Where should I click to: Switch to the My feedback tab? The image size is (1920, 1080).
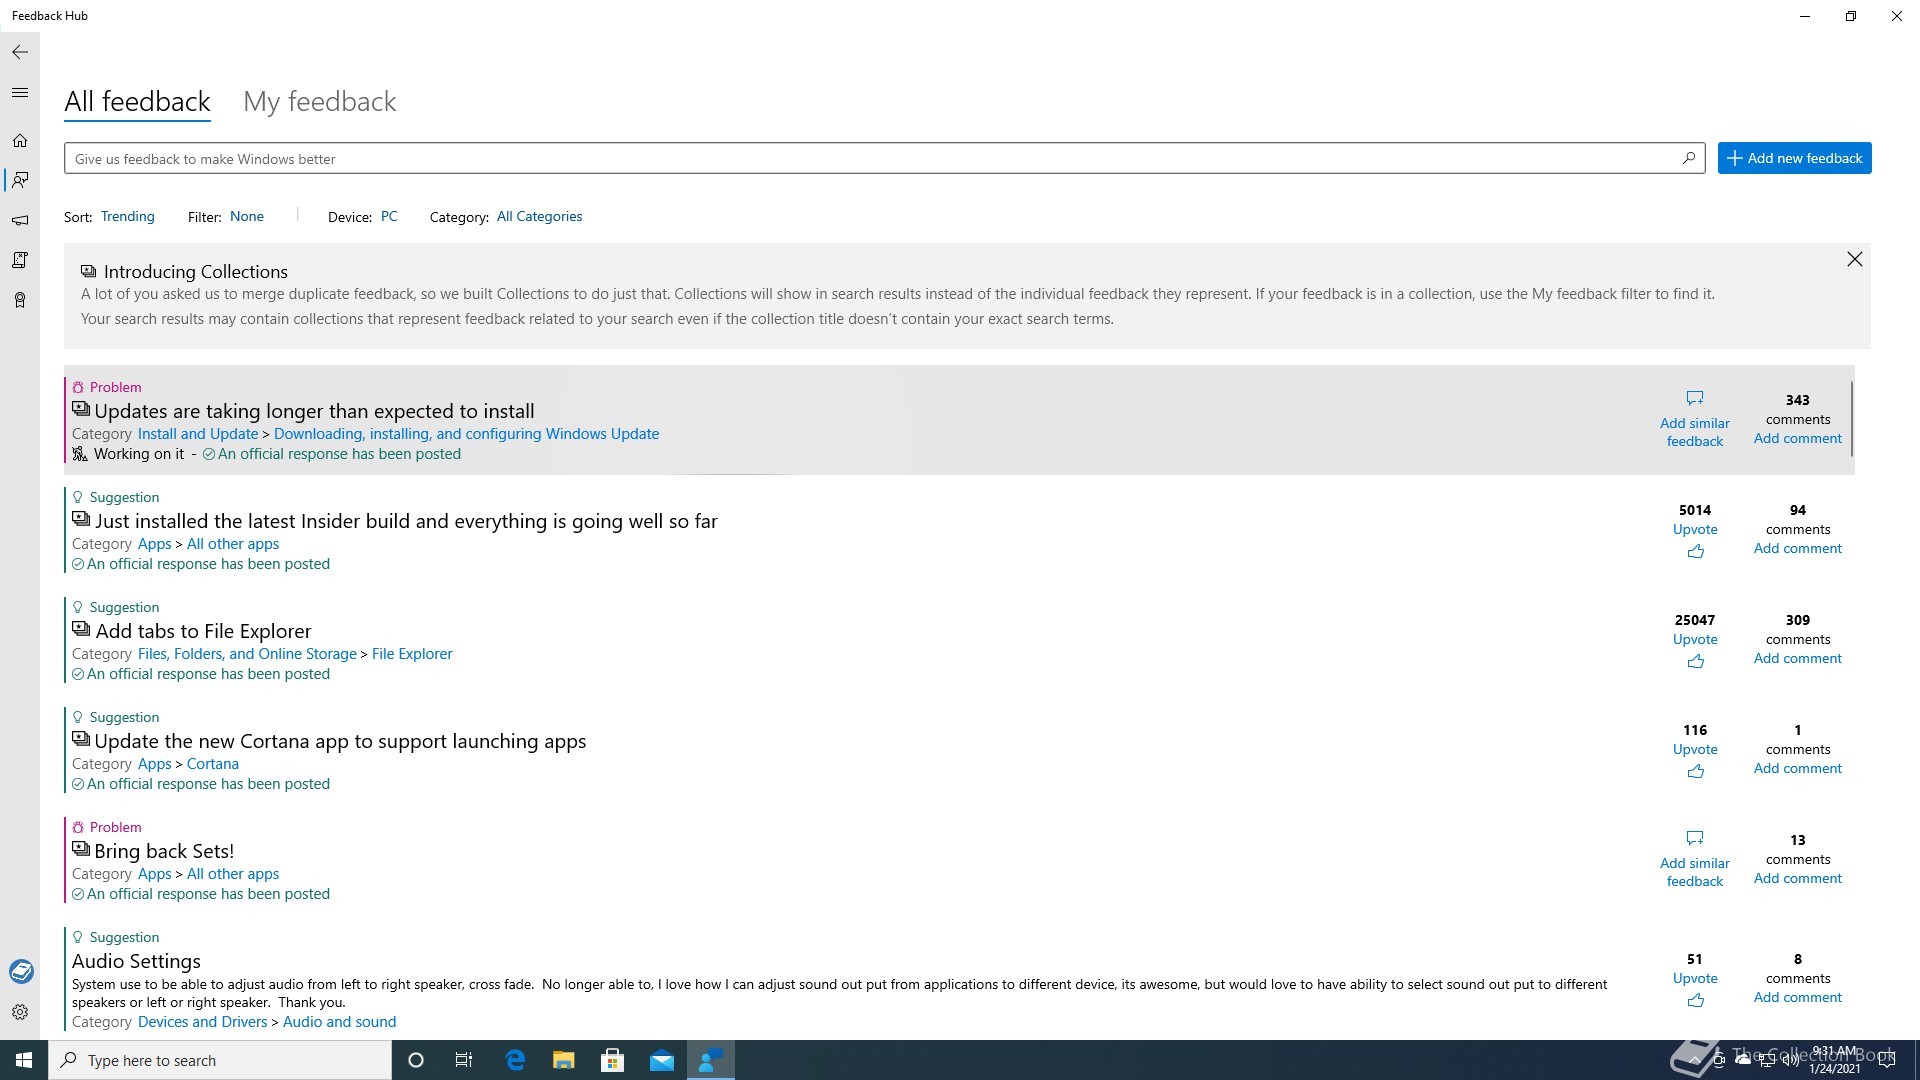320,102
